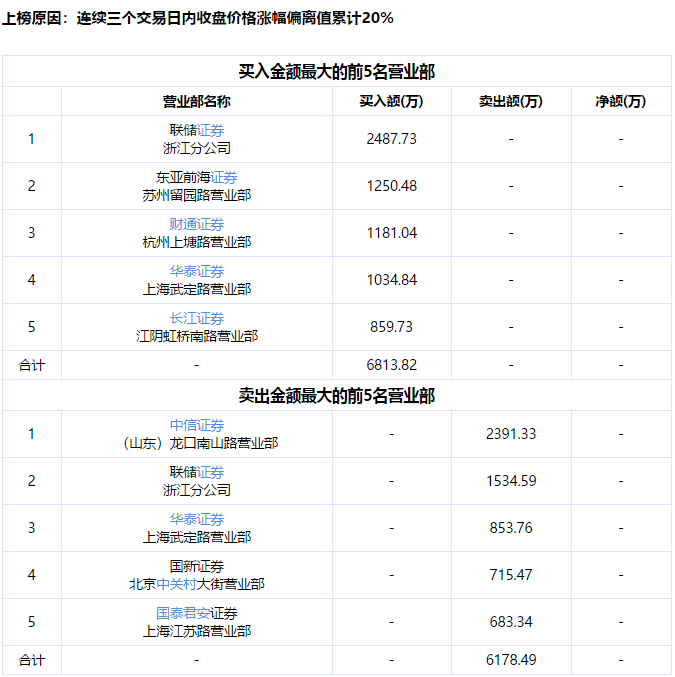Open 证券 link in buy row 1 联储证券
The height and width of the screenshot is (677, 675).
tap(210, 130)
